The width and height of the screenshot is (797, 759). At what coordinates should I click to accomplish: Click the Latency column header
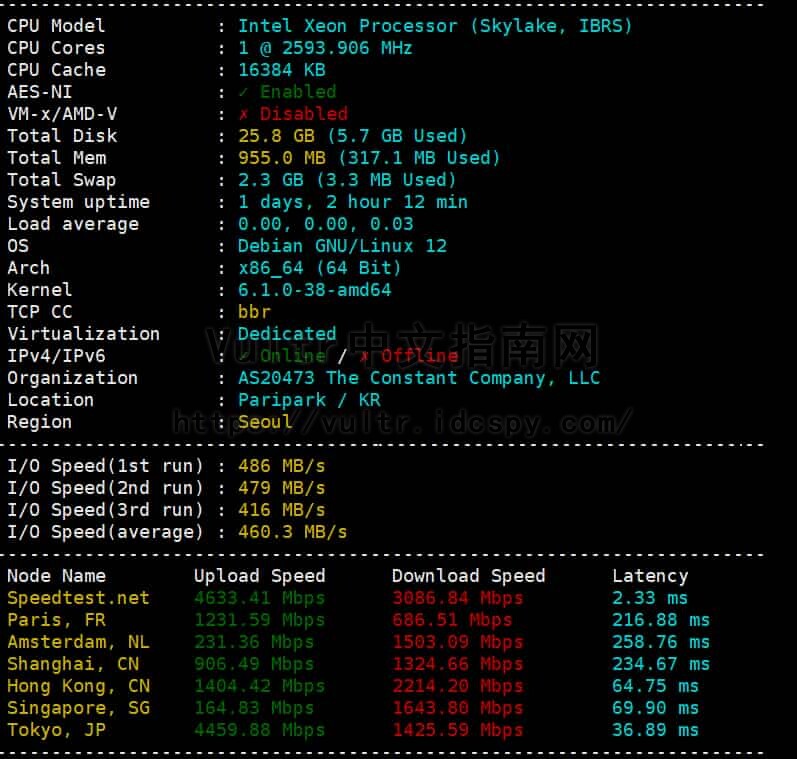point(650,576)
